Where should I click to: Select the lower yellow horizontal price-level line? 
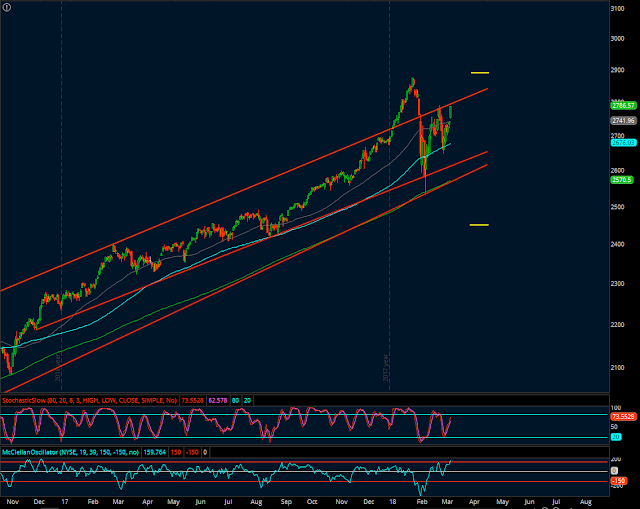[479, 224]
